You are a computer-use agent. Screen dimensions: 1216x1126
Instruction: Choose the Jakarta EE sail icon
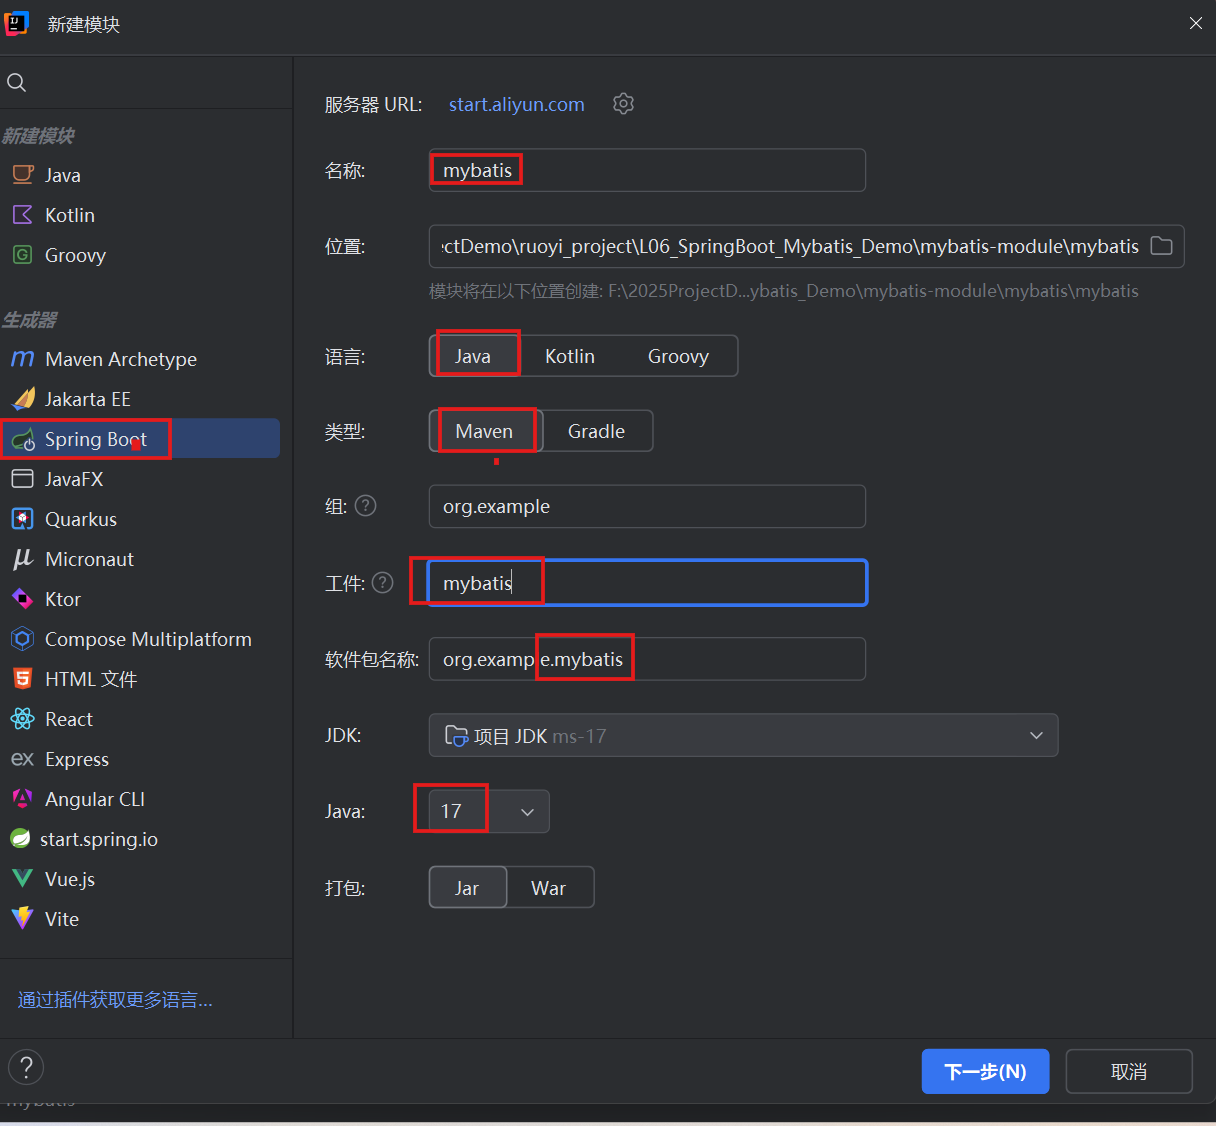click(x=23, y=399)
